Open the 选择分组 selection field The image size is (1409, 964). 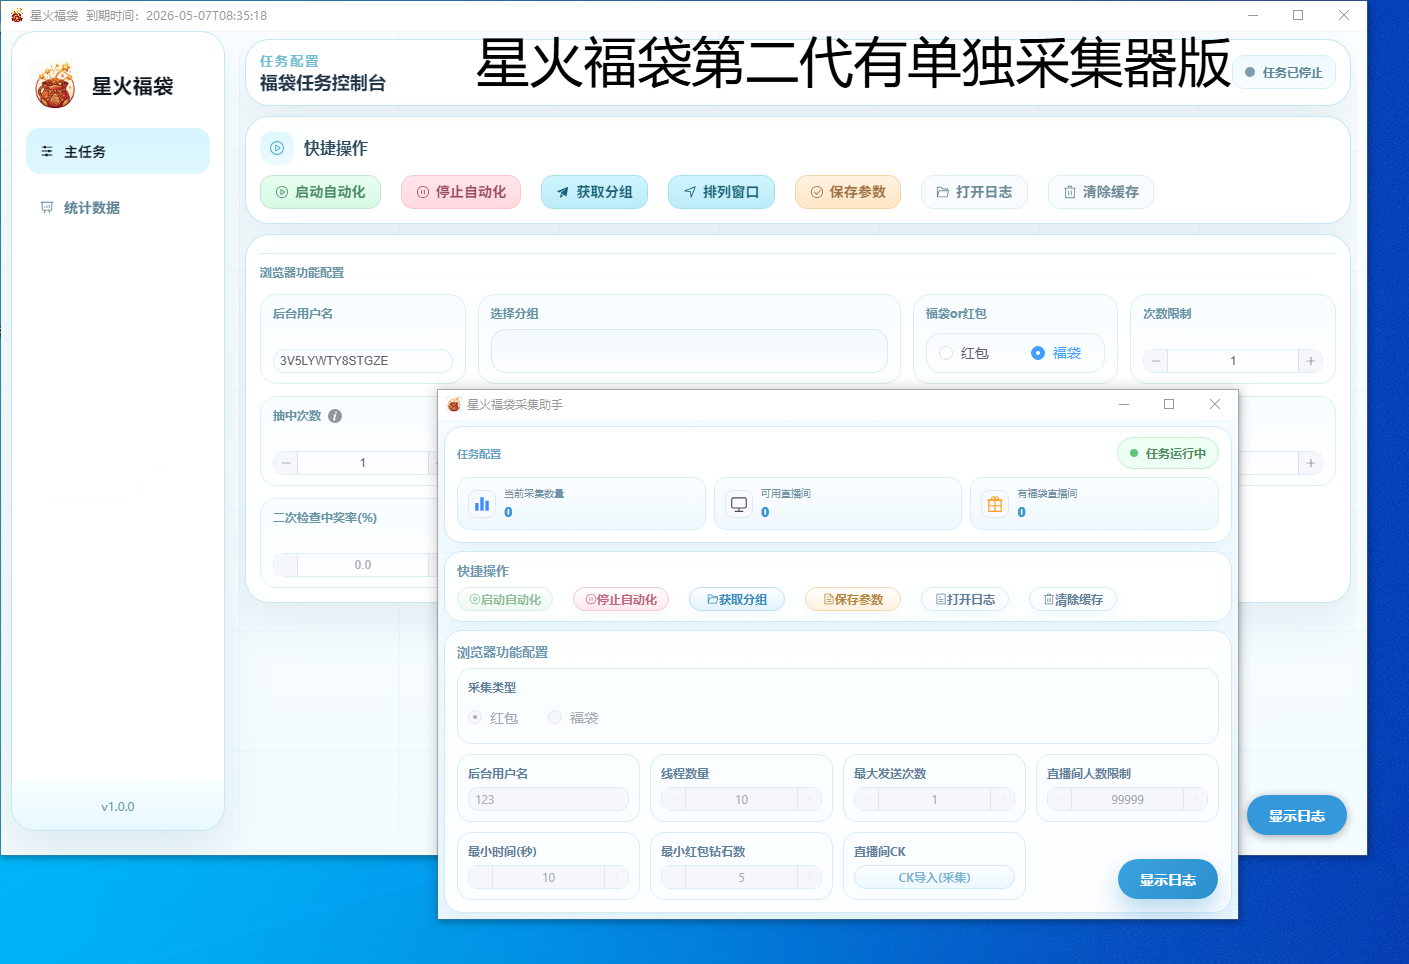pyautogui.click(x=688, y=351)
